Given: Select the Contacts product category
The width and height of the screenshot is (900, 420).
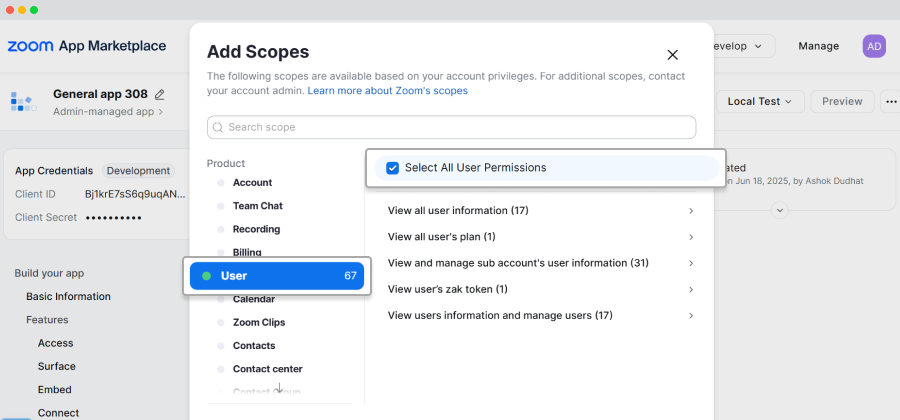Looking at the screenshot, I should click(254, 345).
